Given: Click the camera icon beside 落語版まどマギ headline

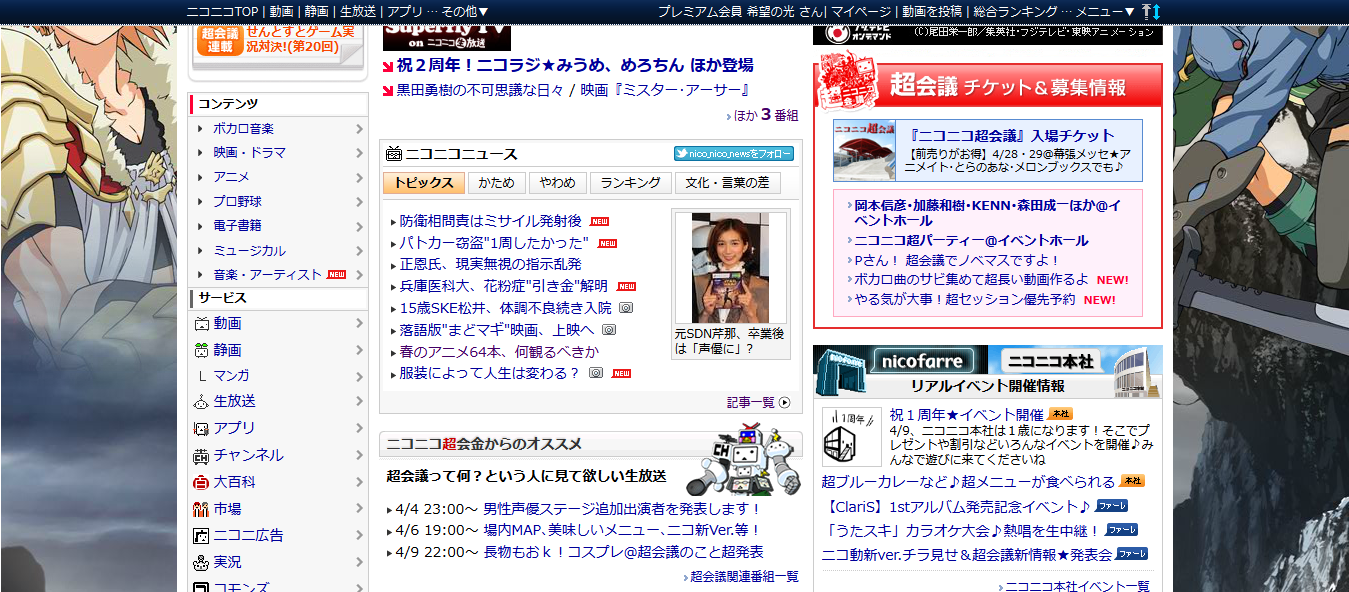Looking at the screenshot, I should pos(608,330).
